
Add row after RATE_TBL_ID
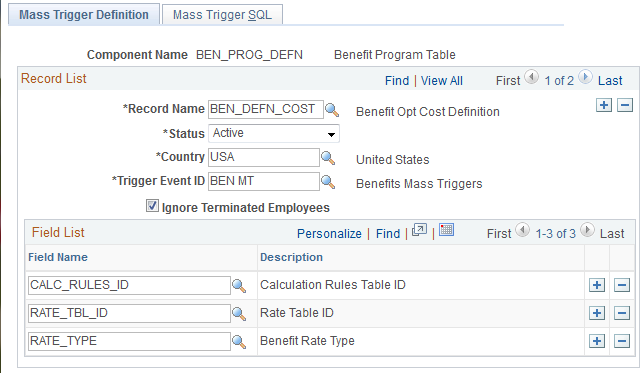coord(597,313)
